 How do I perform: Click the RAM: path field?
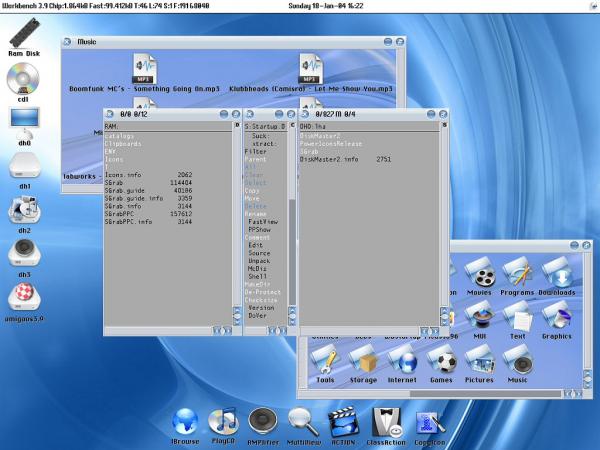point(168,126)
